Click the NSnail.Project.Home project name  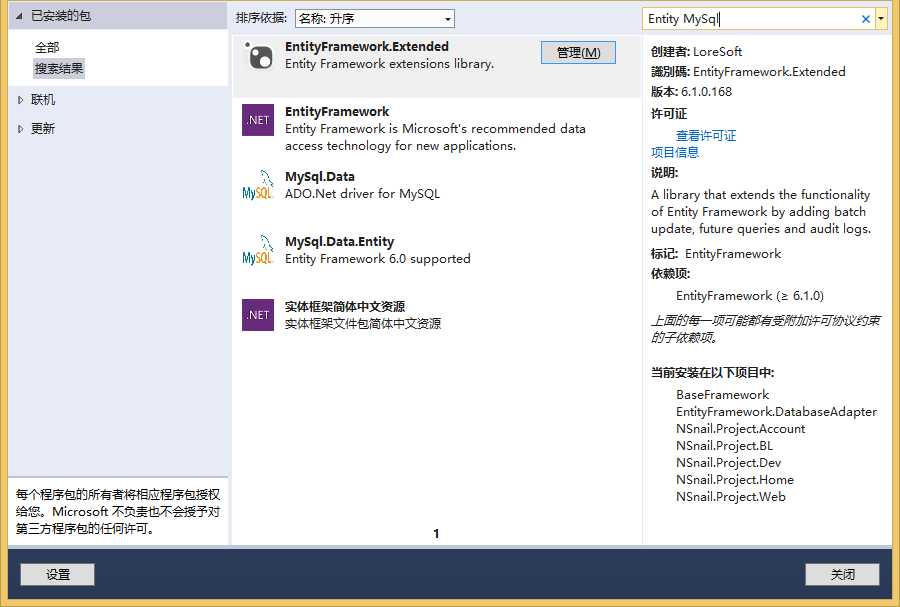tap(735, 480)
